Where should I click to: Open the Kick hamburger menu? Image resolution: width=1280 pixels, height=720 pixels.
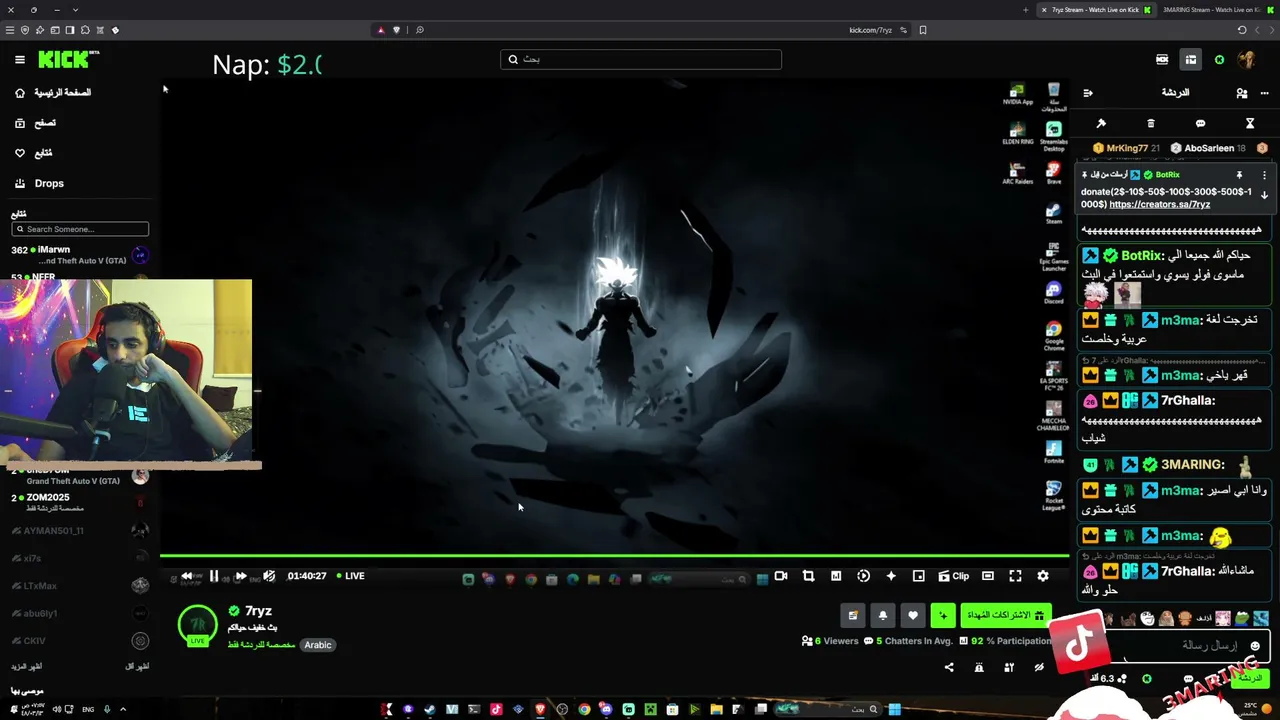pos(19,60)
